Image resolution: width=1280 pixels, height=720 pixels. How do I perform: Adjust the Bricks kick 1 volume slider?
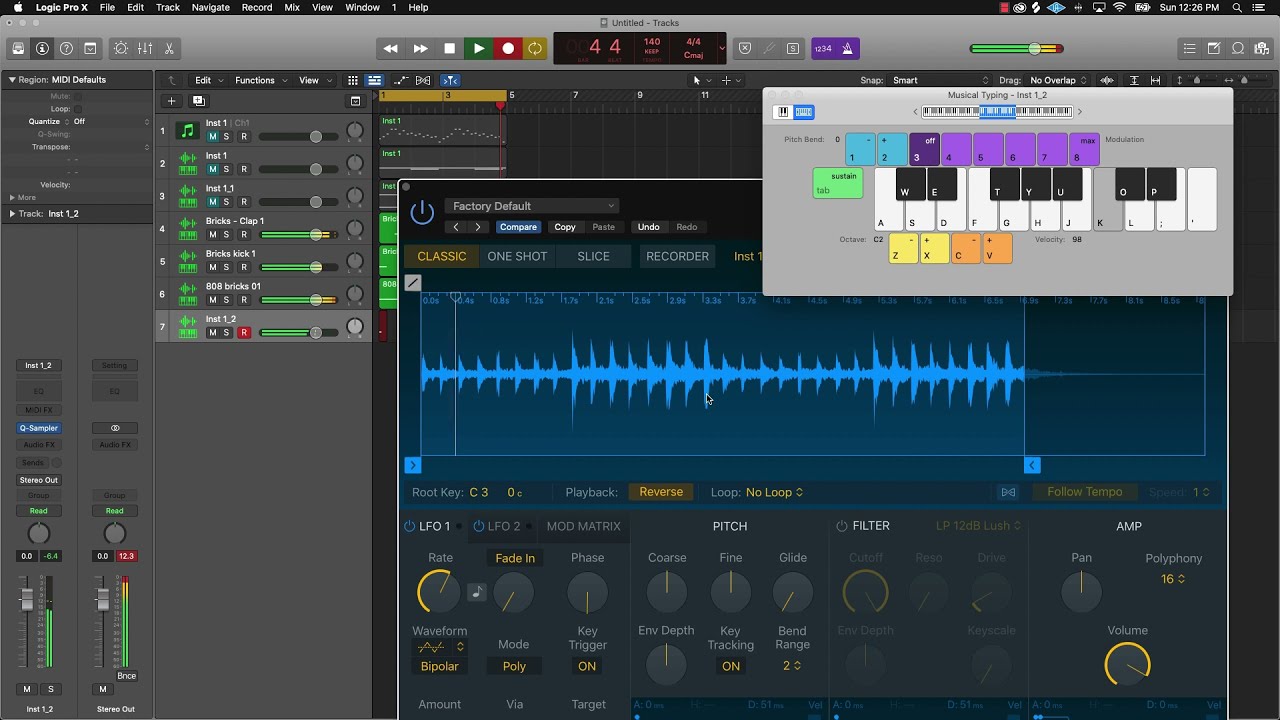point(298,267)
